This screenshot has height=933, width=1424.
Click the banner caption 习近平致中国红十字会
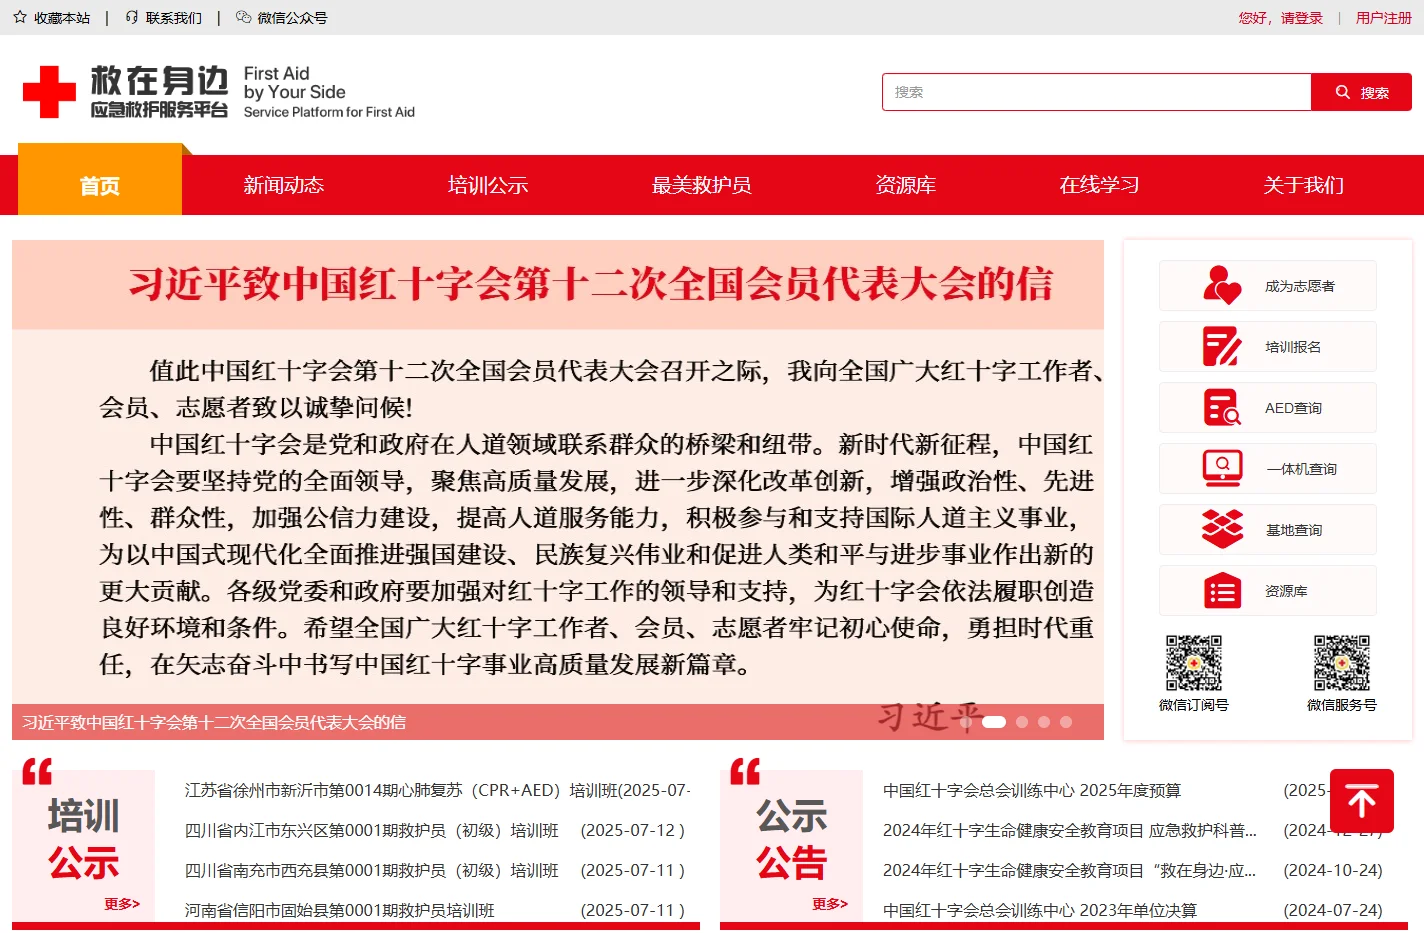tap(214, 722)
